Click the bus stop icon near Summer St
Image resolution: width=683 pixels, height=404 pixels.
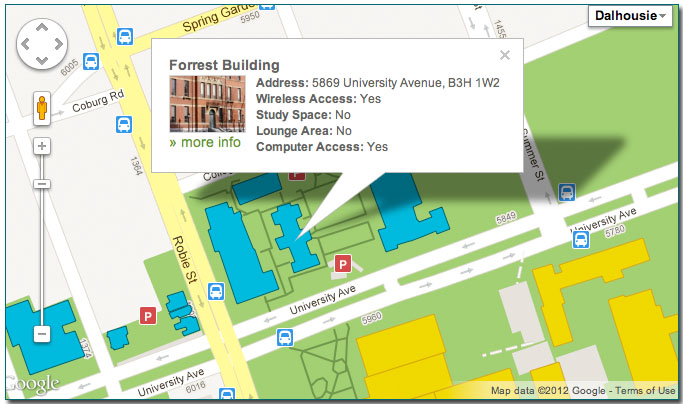coord(567,192)
